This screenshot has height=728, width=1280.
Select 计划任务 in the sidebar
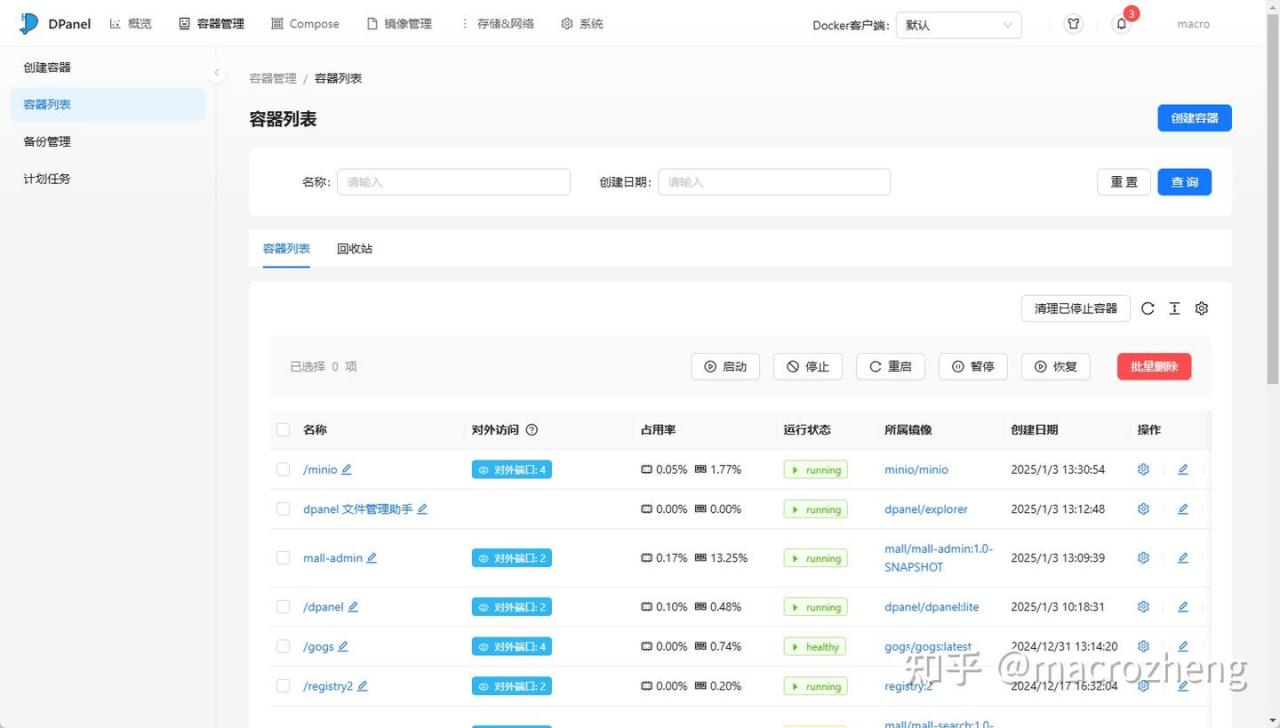tap(108, 179)
